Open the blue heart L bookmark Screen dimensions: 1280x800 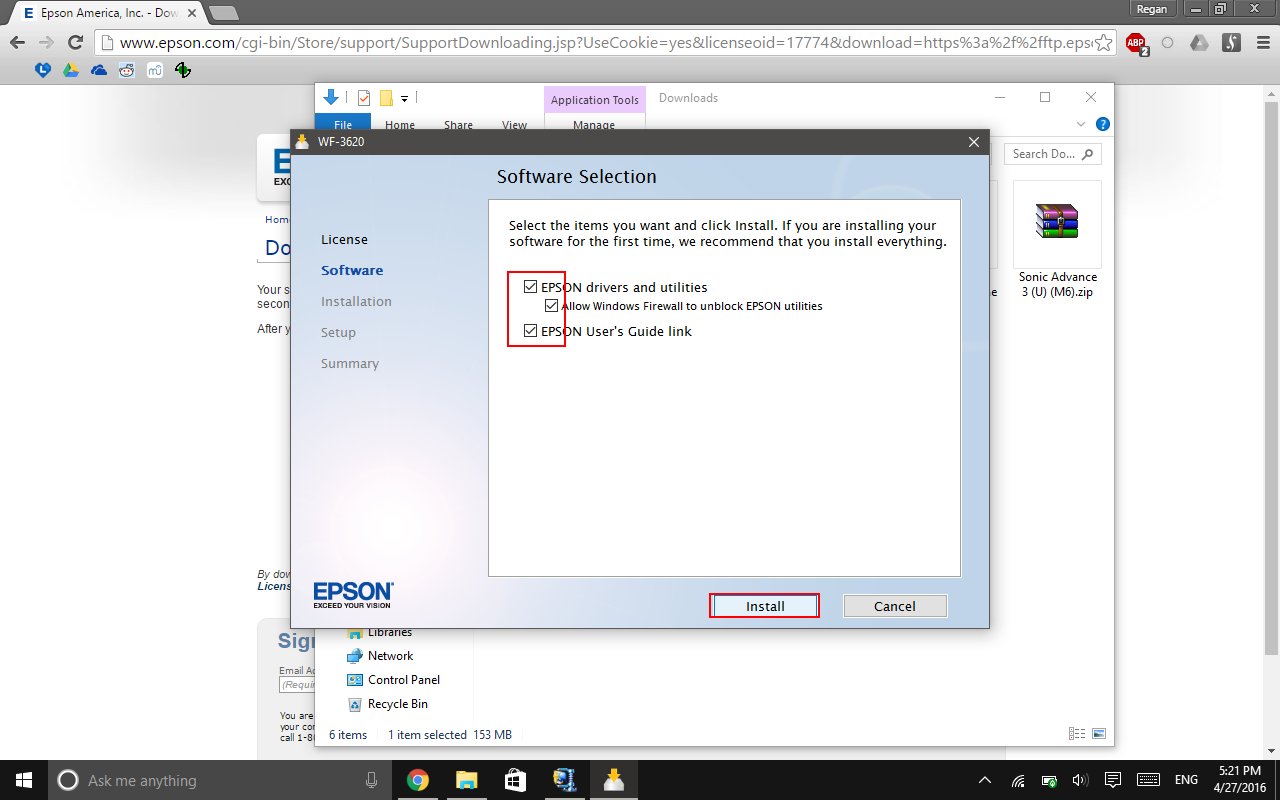tap(43, 70)
